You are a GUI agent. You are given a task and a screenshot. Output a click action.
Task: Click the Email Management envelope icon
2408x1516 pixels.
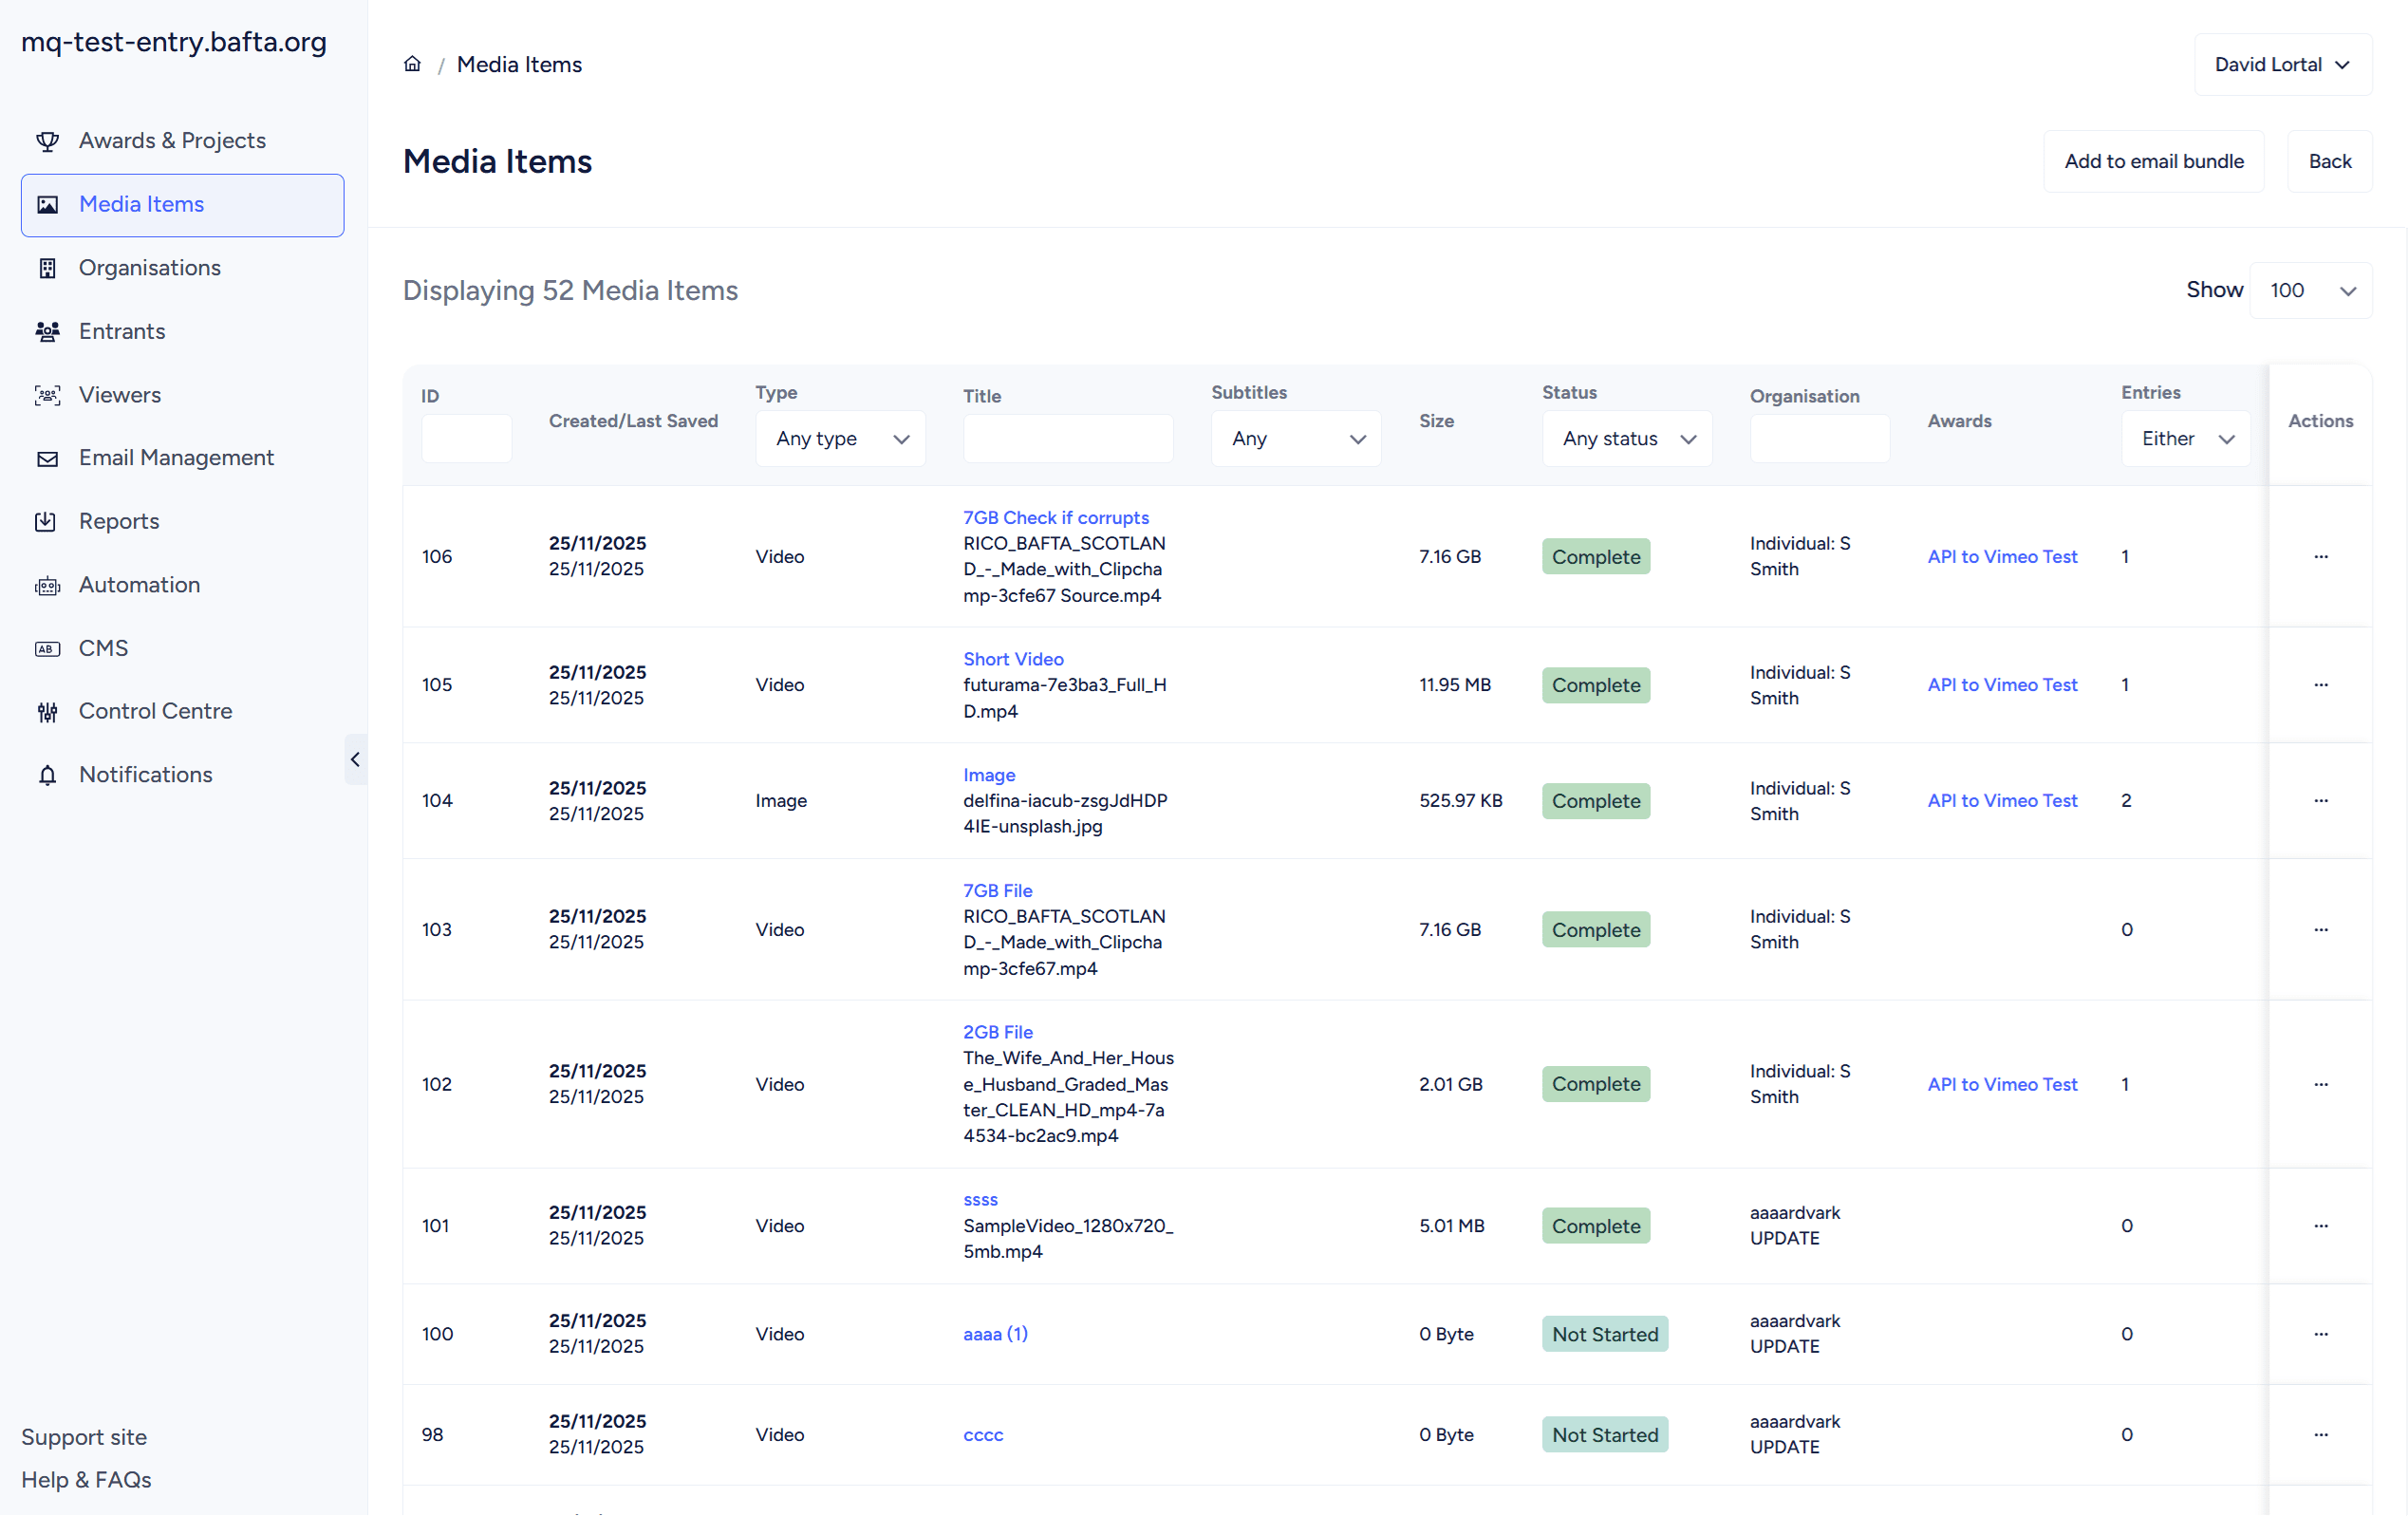47,458
